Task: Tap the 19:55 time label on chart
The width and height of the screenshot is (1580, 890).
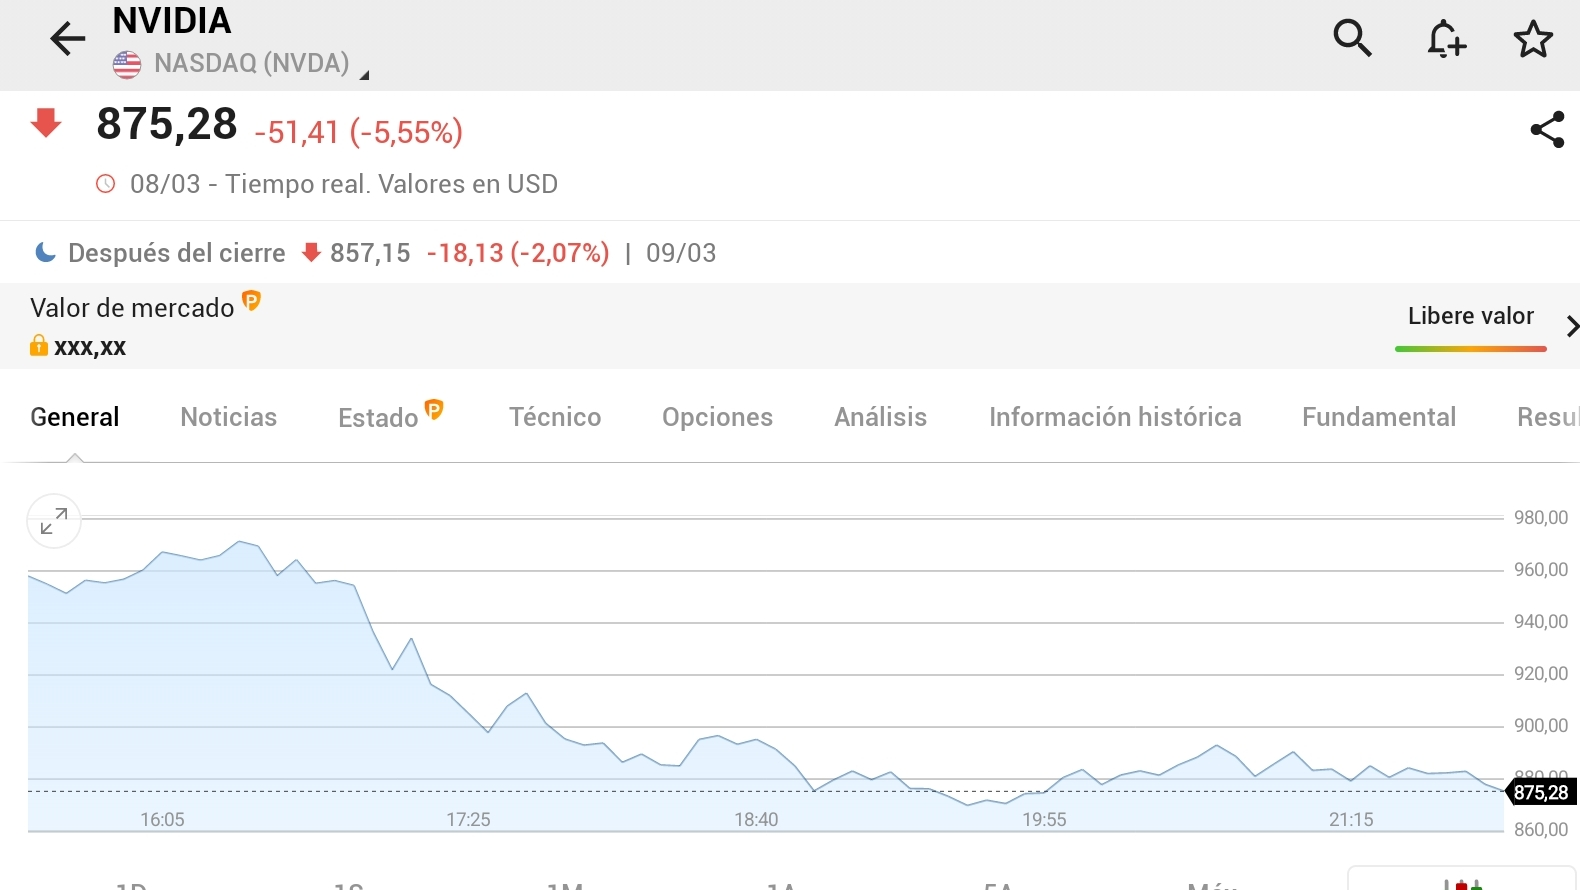Action: pyautogui.click(x=1044, y=820)
